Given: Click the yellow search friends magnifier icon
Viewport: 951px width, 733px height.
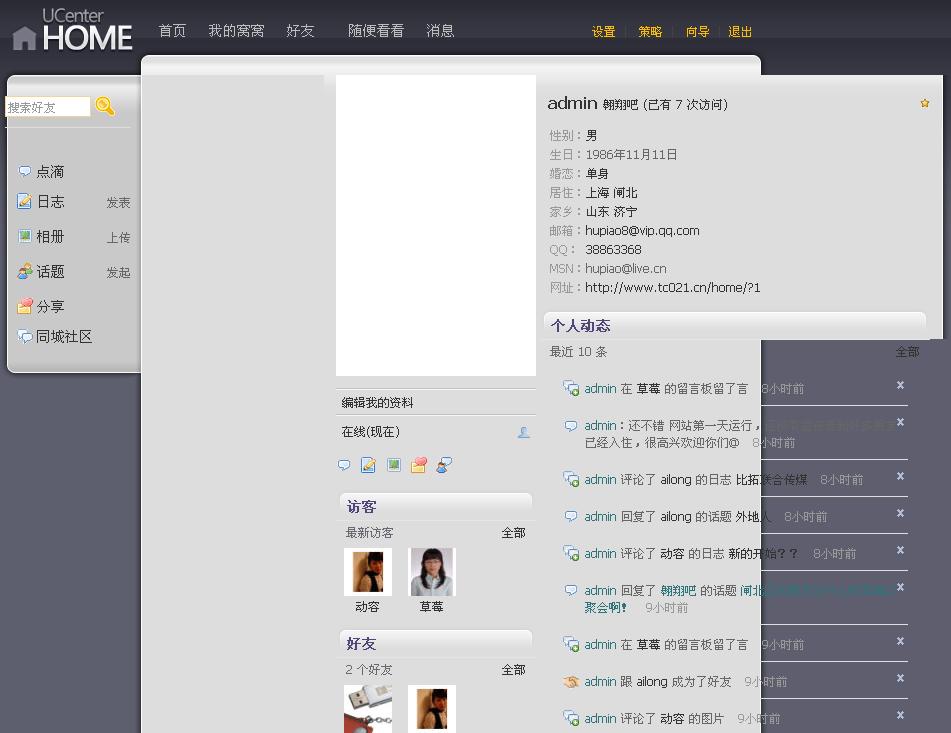Looking at the screenshot, I should pyautogui.click(x=105, y=106).
